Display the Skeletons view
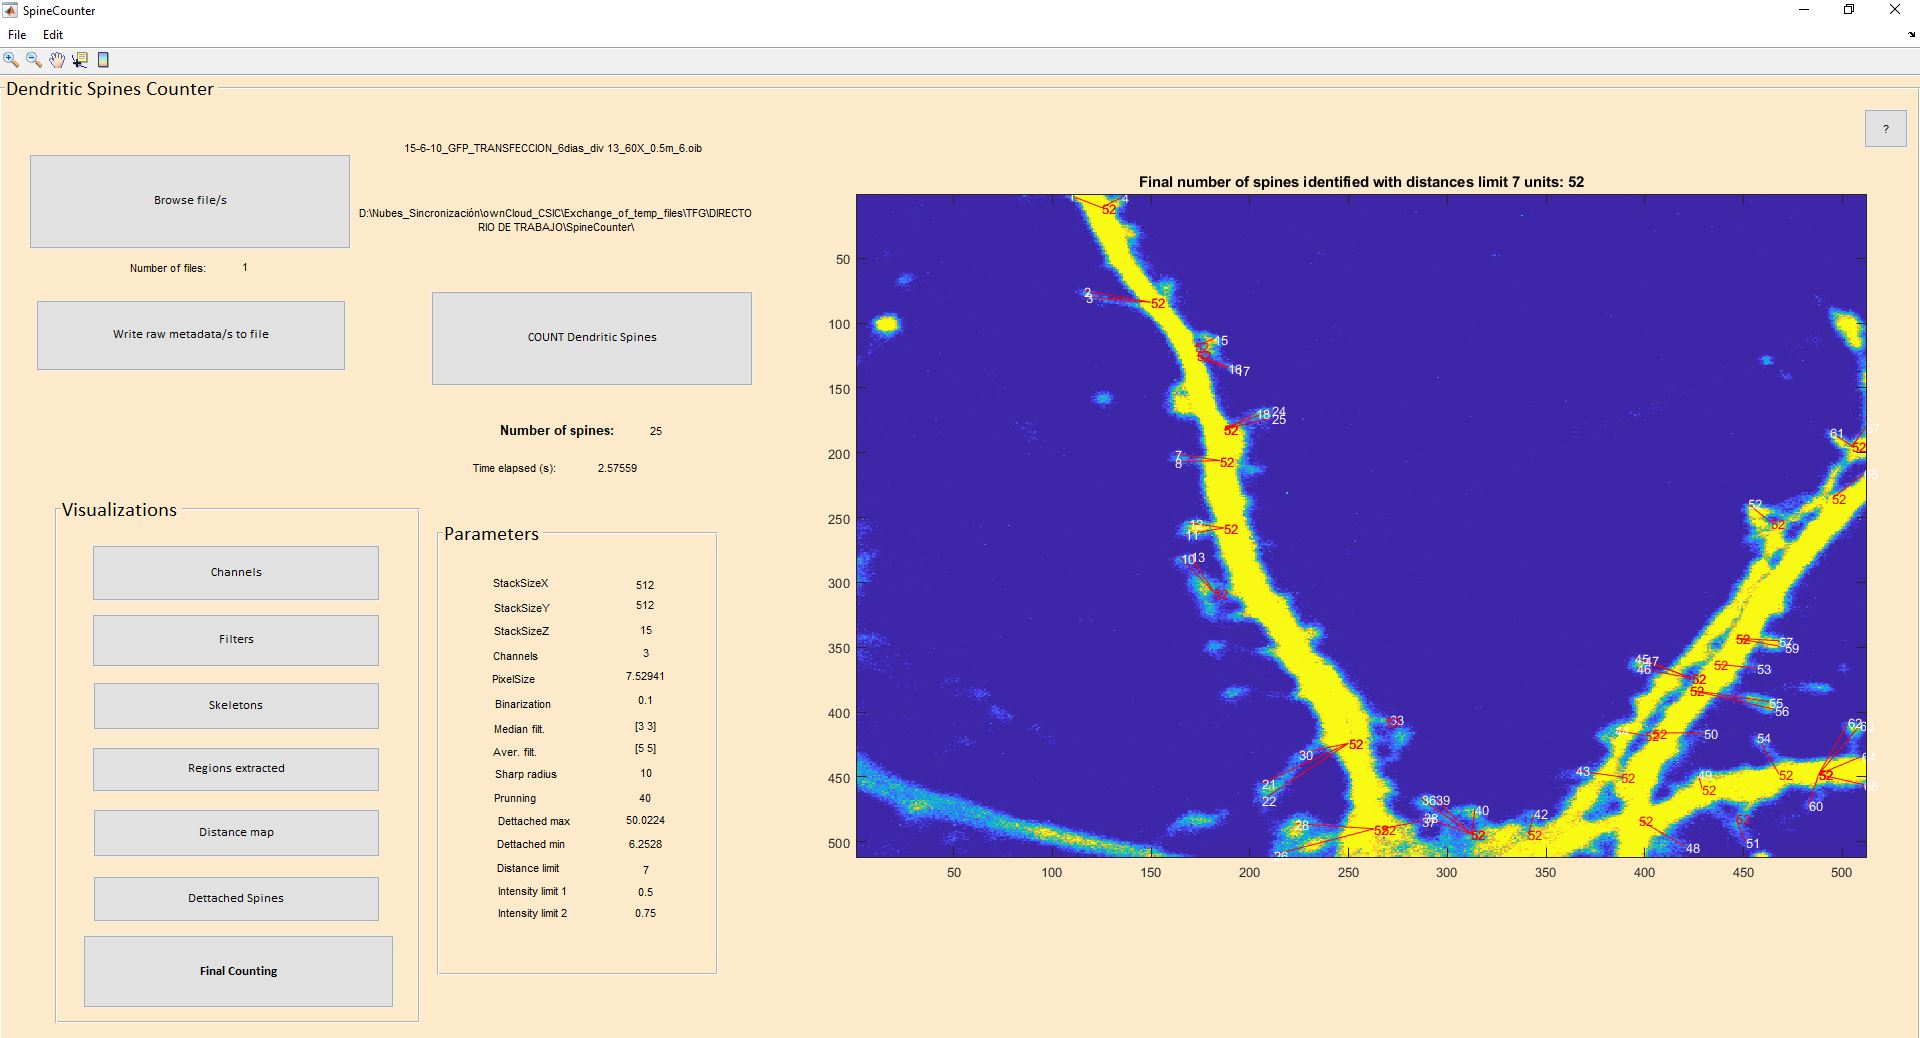 point(236,706)
